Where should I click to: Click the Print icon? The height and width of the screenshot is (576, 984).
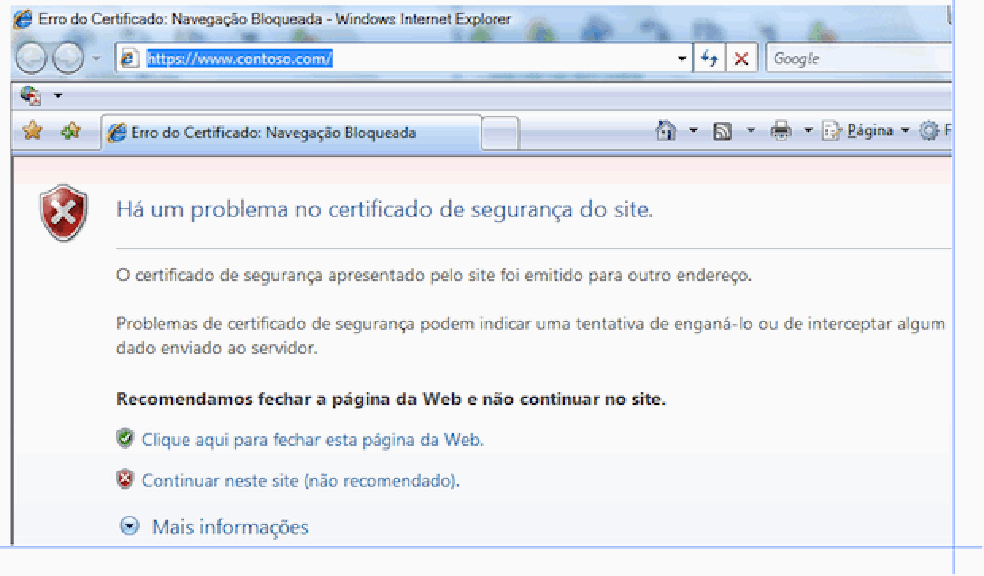point(779,130)
